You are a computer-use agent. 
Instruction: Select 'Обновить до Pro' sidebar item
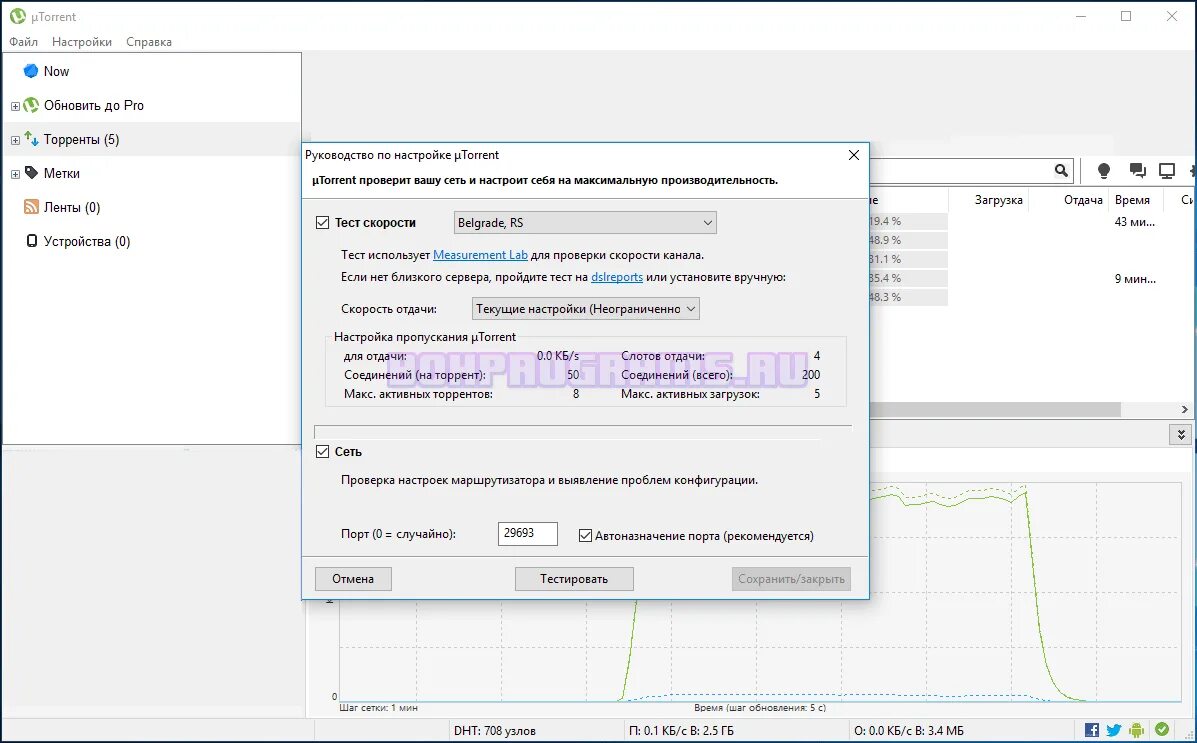pos(94,105)
